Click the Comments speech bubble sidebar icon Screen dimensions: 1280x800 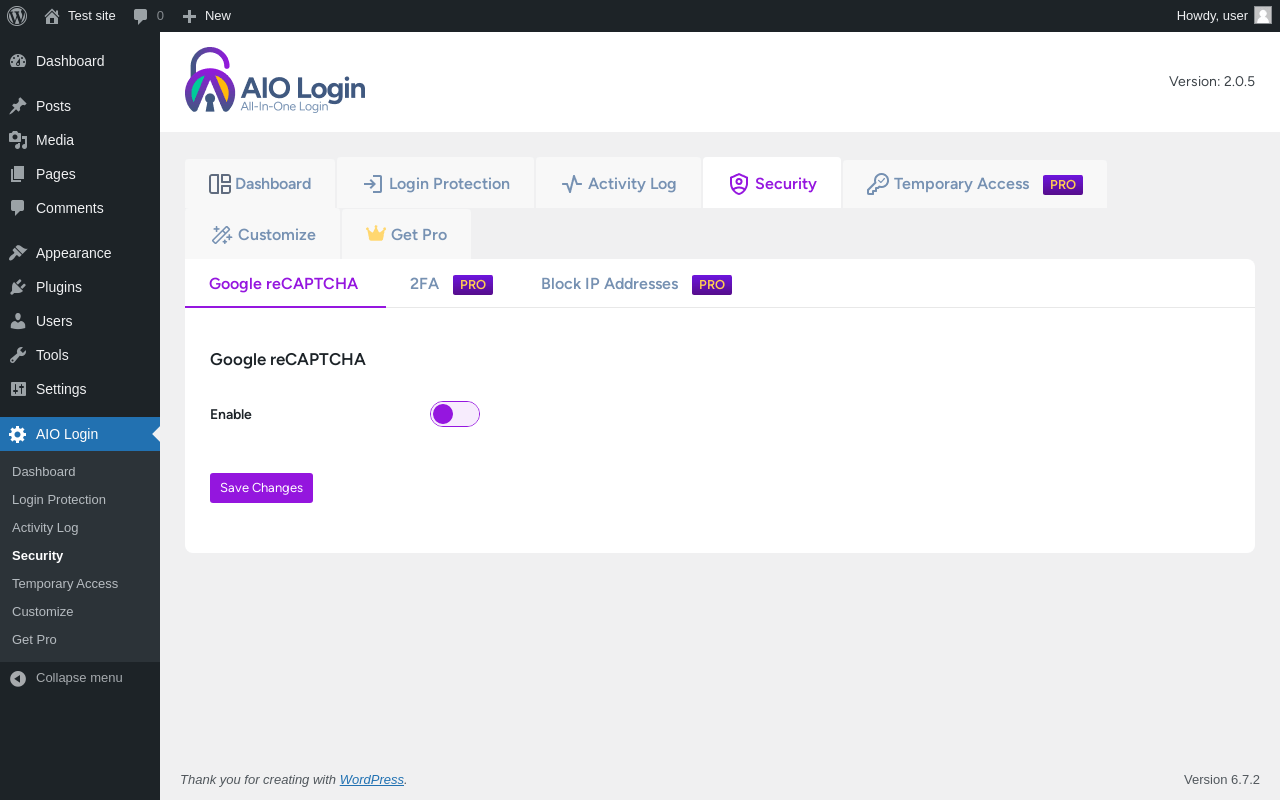coord(18,208)
